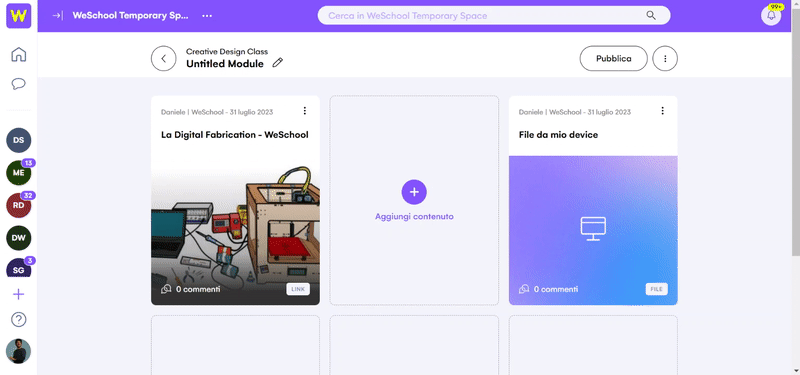This screenshot has width=800, height=375.
Task: Click the 3D printer thumbnail image
Action: pyautogui.click(x=235, y=230)
